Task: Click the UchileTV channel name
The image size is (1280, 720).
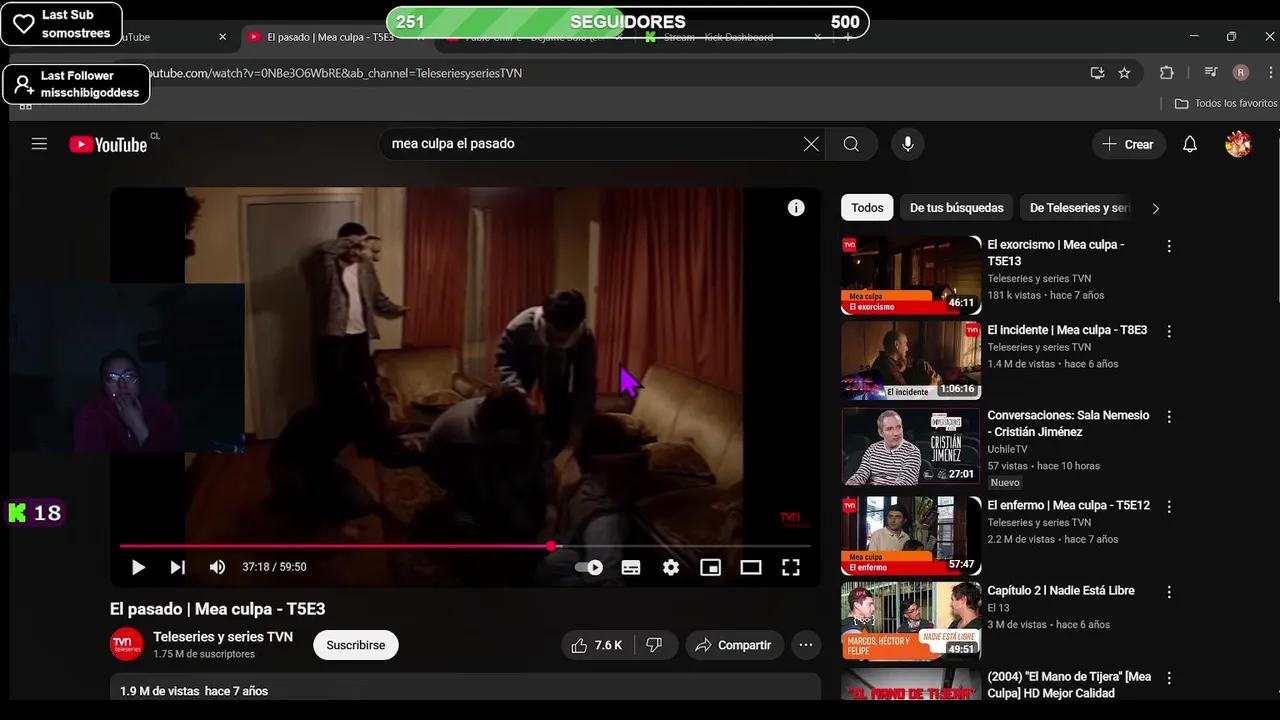Action: coord(1007,450)
